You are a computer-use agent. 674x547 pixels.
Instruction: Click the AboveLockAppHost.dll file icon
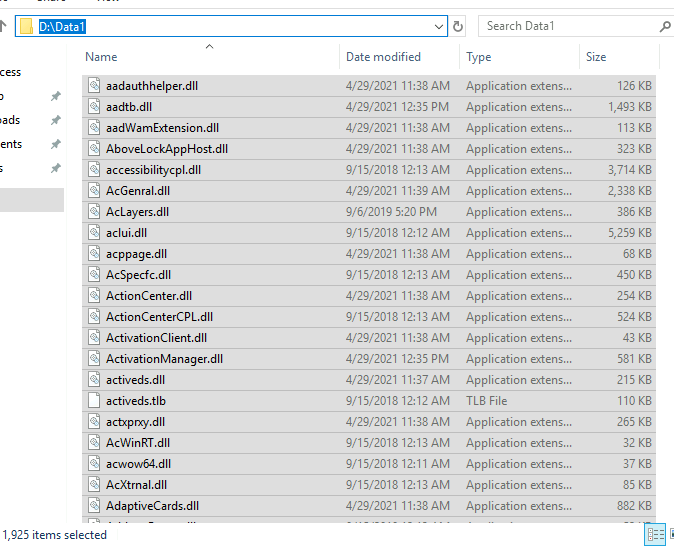coord(94,149)
